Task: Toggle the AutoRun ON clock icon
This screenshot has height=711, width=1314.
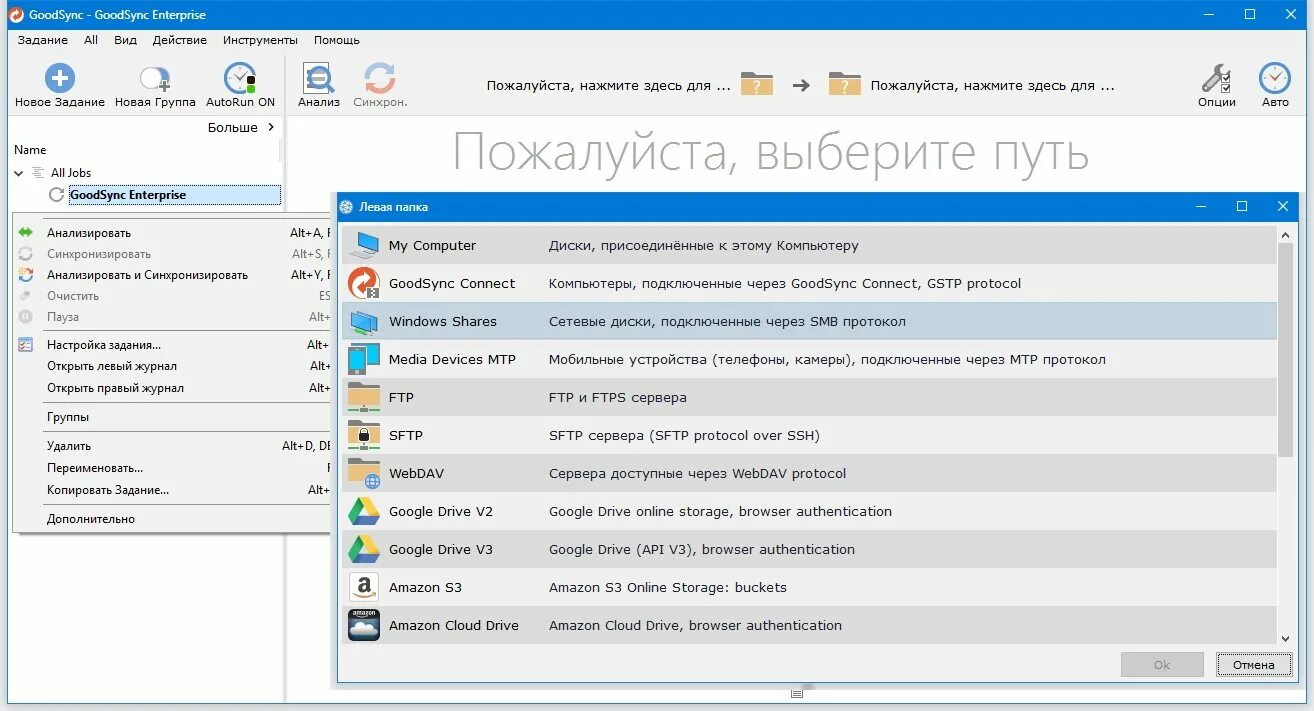Action: (240, 78)
